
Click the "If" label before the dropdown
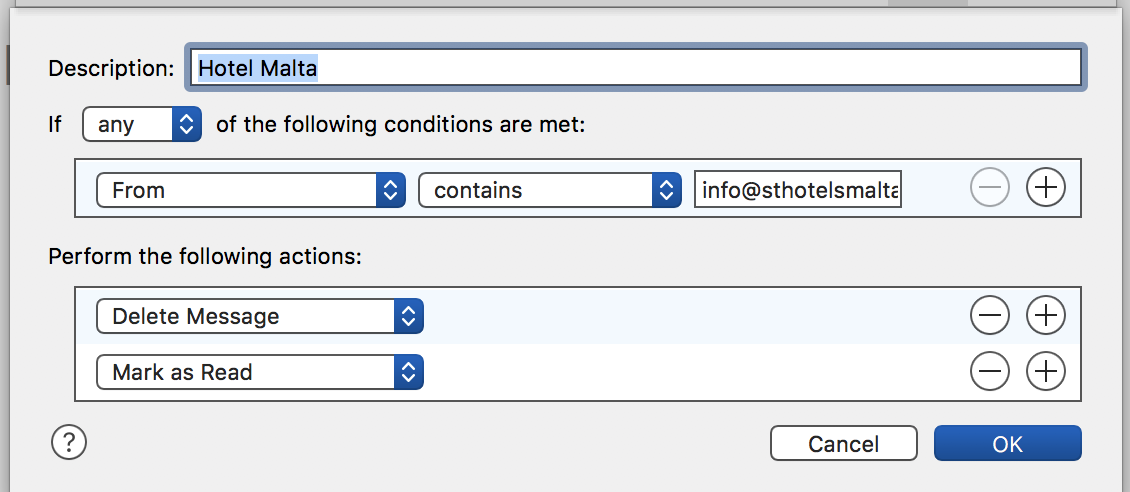(55, 125)
